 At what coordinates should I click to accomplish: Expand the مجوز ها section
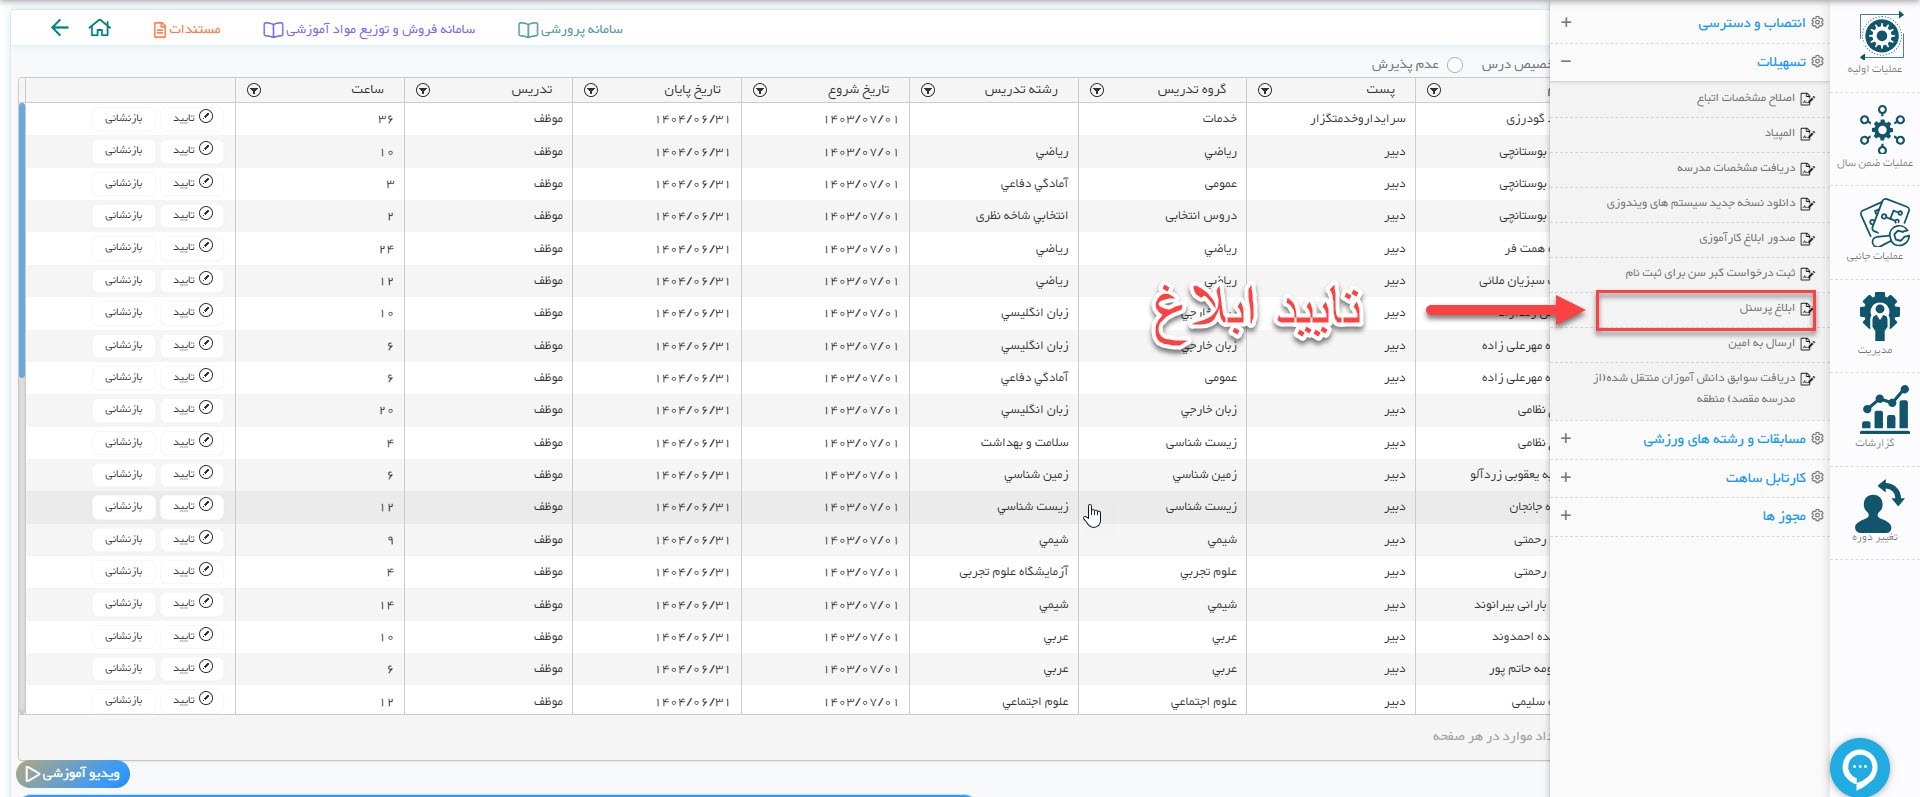click(x=1566, y=516)
